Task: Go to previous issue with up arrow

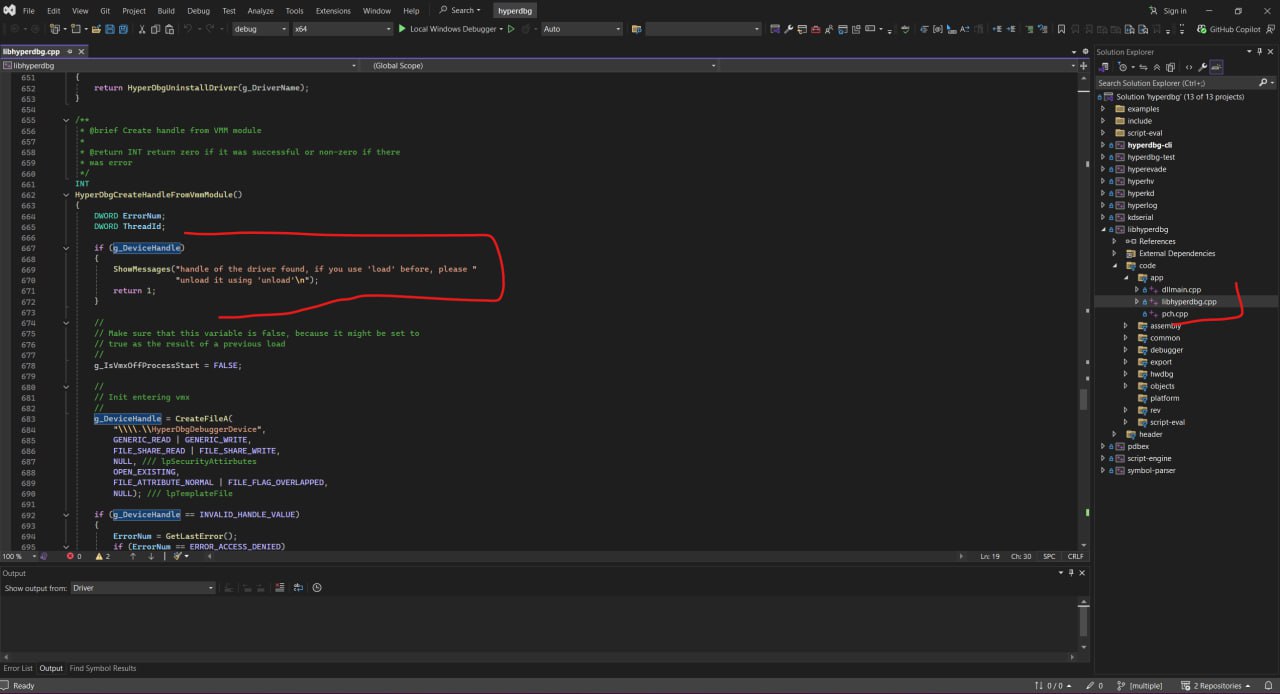Action: pyautogui.click(x=132, y=556)
